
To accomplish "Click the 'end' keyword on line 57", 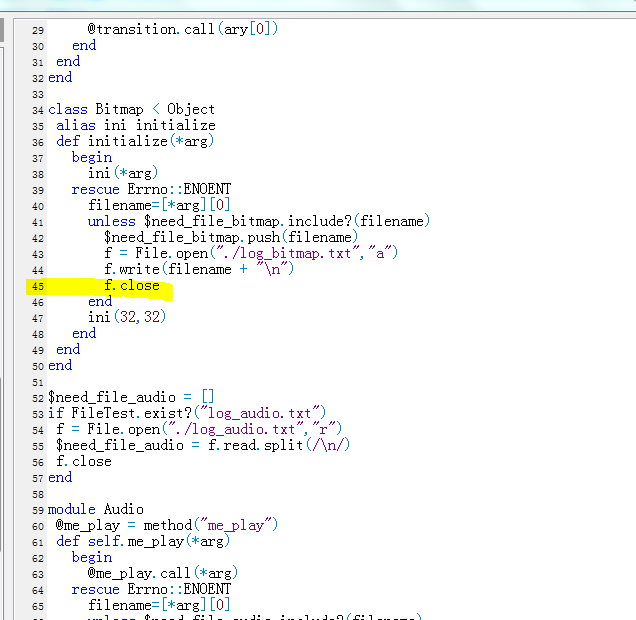I will point(60,477).
